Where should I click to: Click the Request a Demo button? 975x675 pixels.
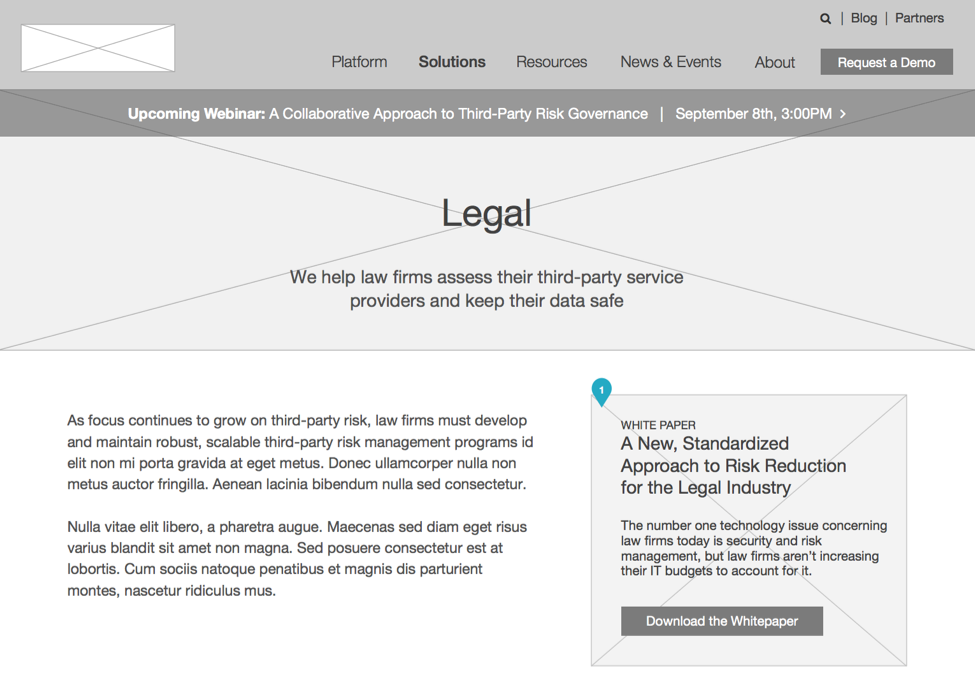886,62
